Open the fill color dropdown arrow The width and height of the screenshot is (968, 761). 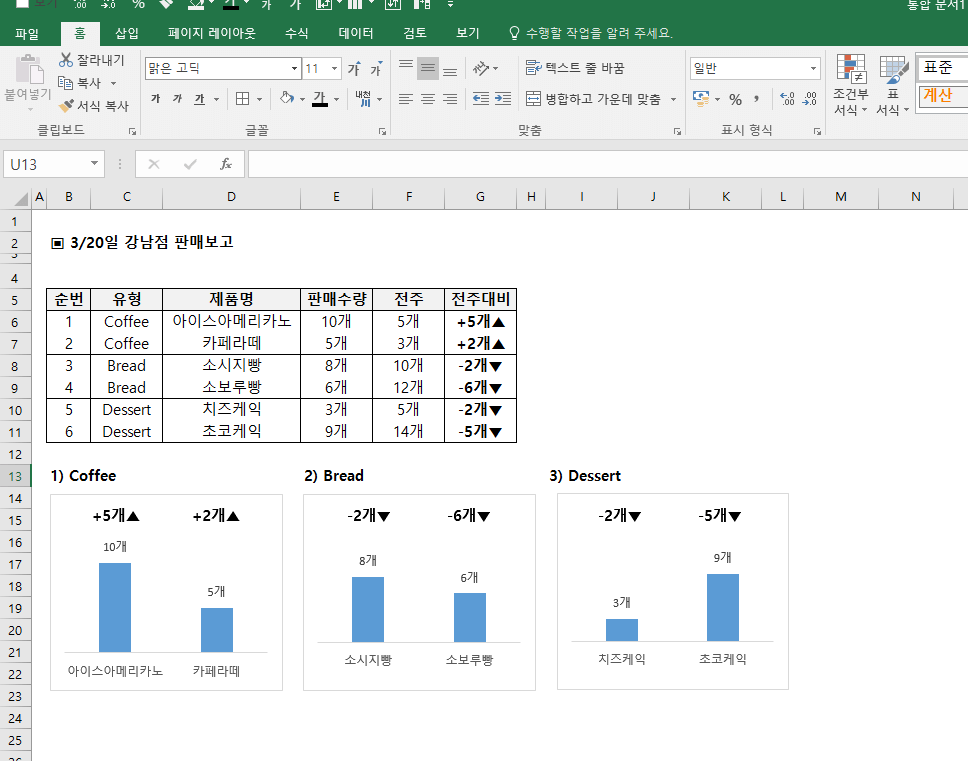click(x=302, y=99)
